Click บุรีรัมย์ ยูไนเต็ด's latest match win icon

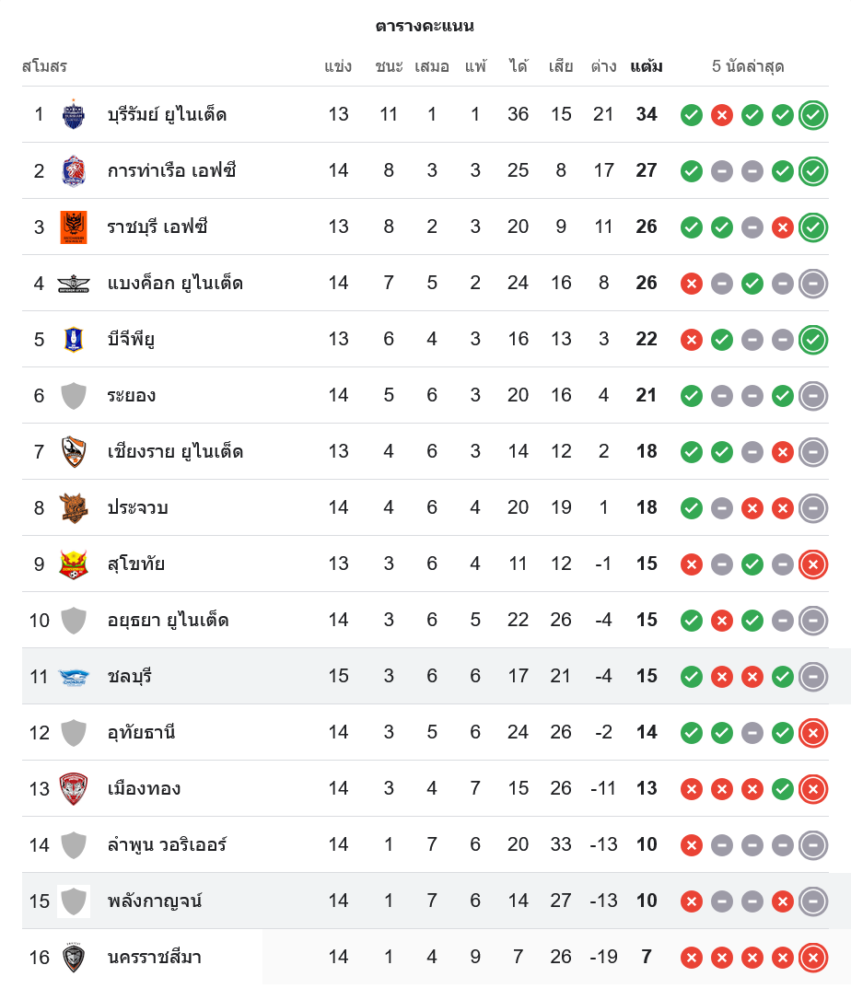pos(813,115)
